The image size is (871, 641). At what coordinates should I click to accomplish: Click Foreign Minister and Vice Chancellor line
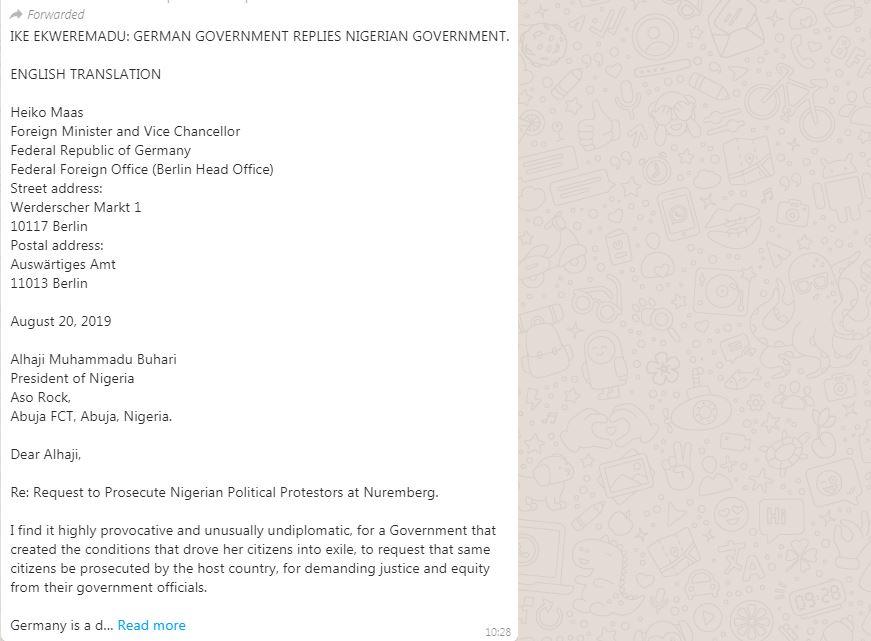[125, 131]
